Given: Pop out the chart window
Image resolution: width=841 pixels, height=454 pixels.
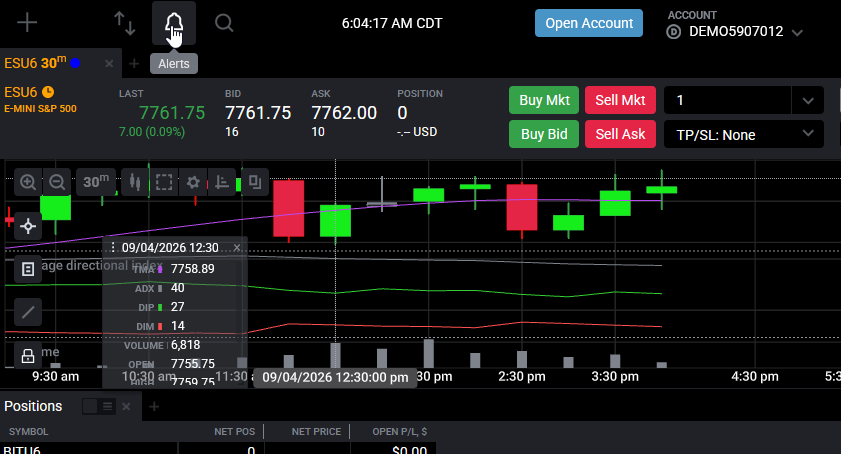Looking at the screenshot, I should 255,182.
